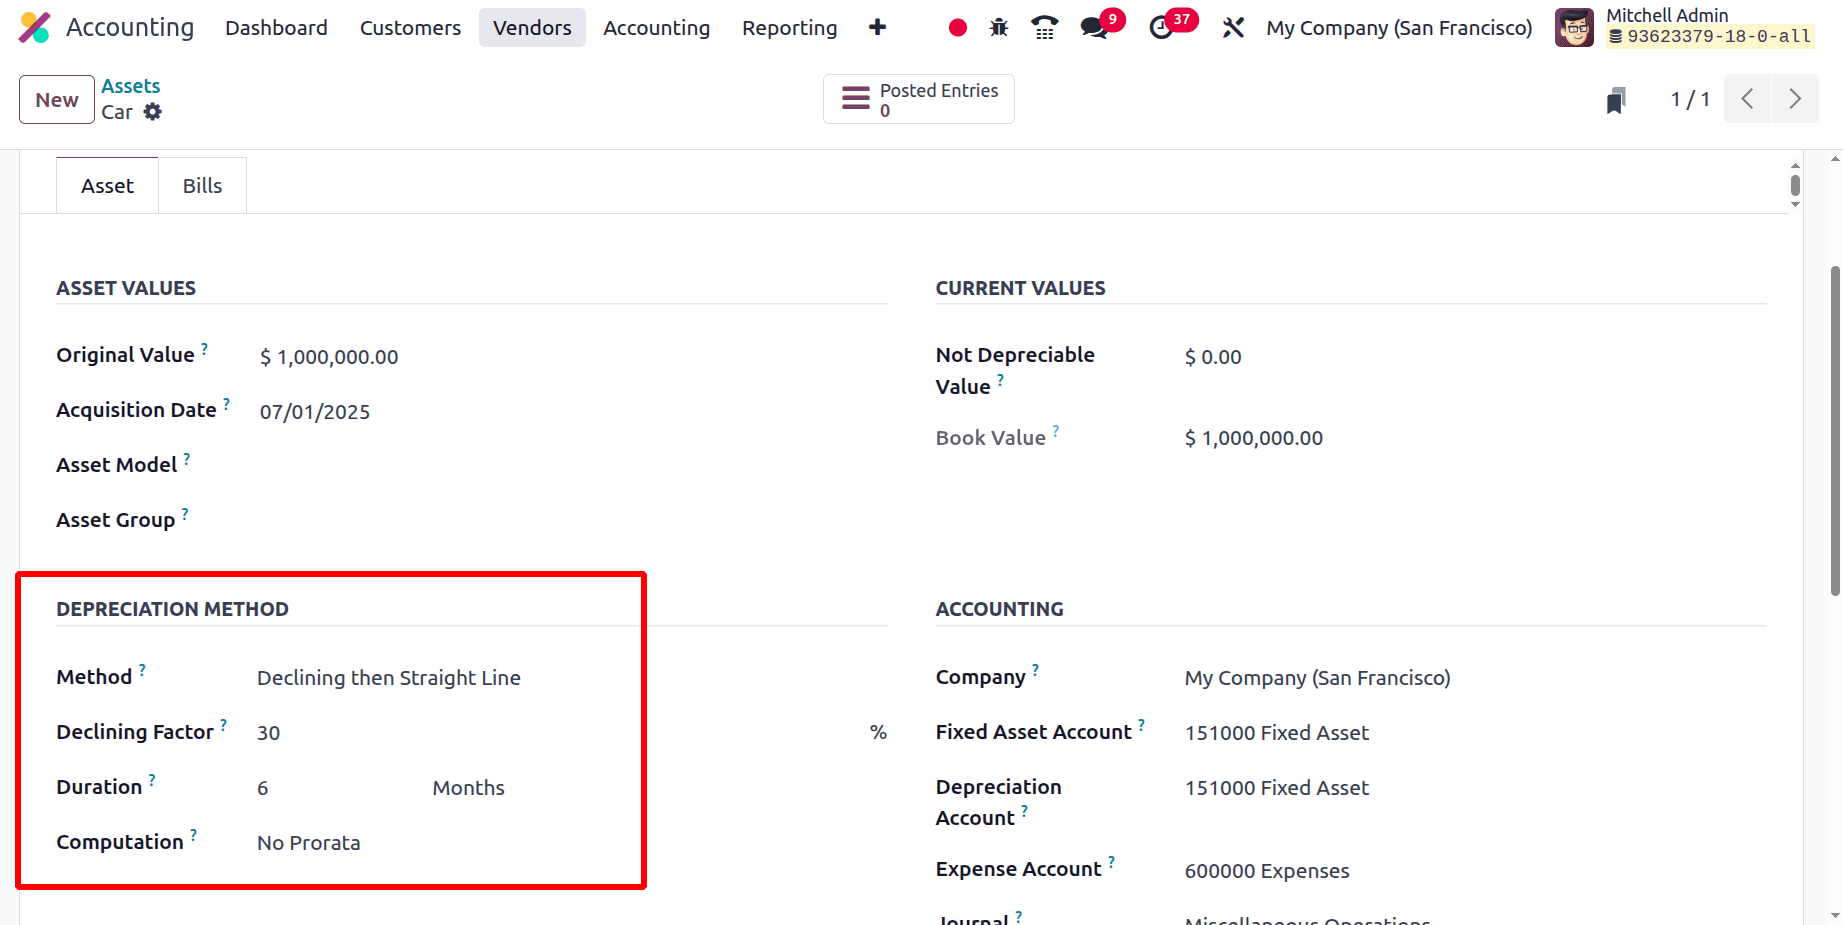Switch to the Bills tab
The image size is (1843, 925).
pos(202,185)
